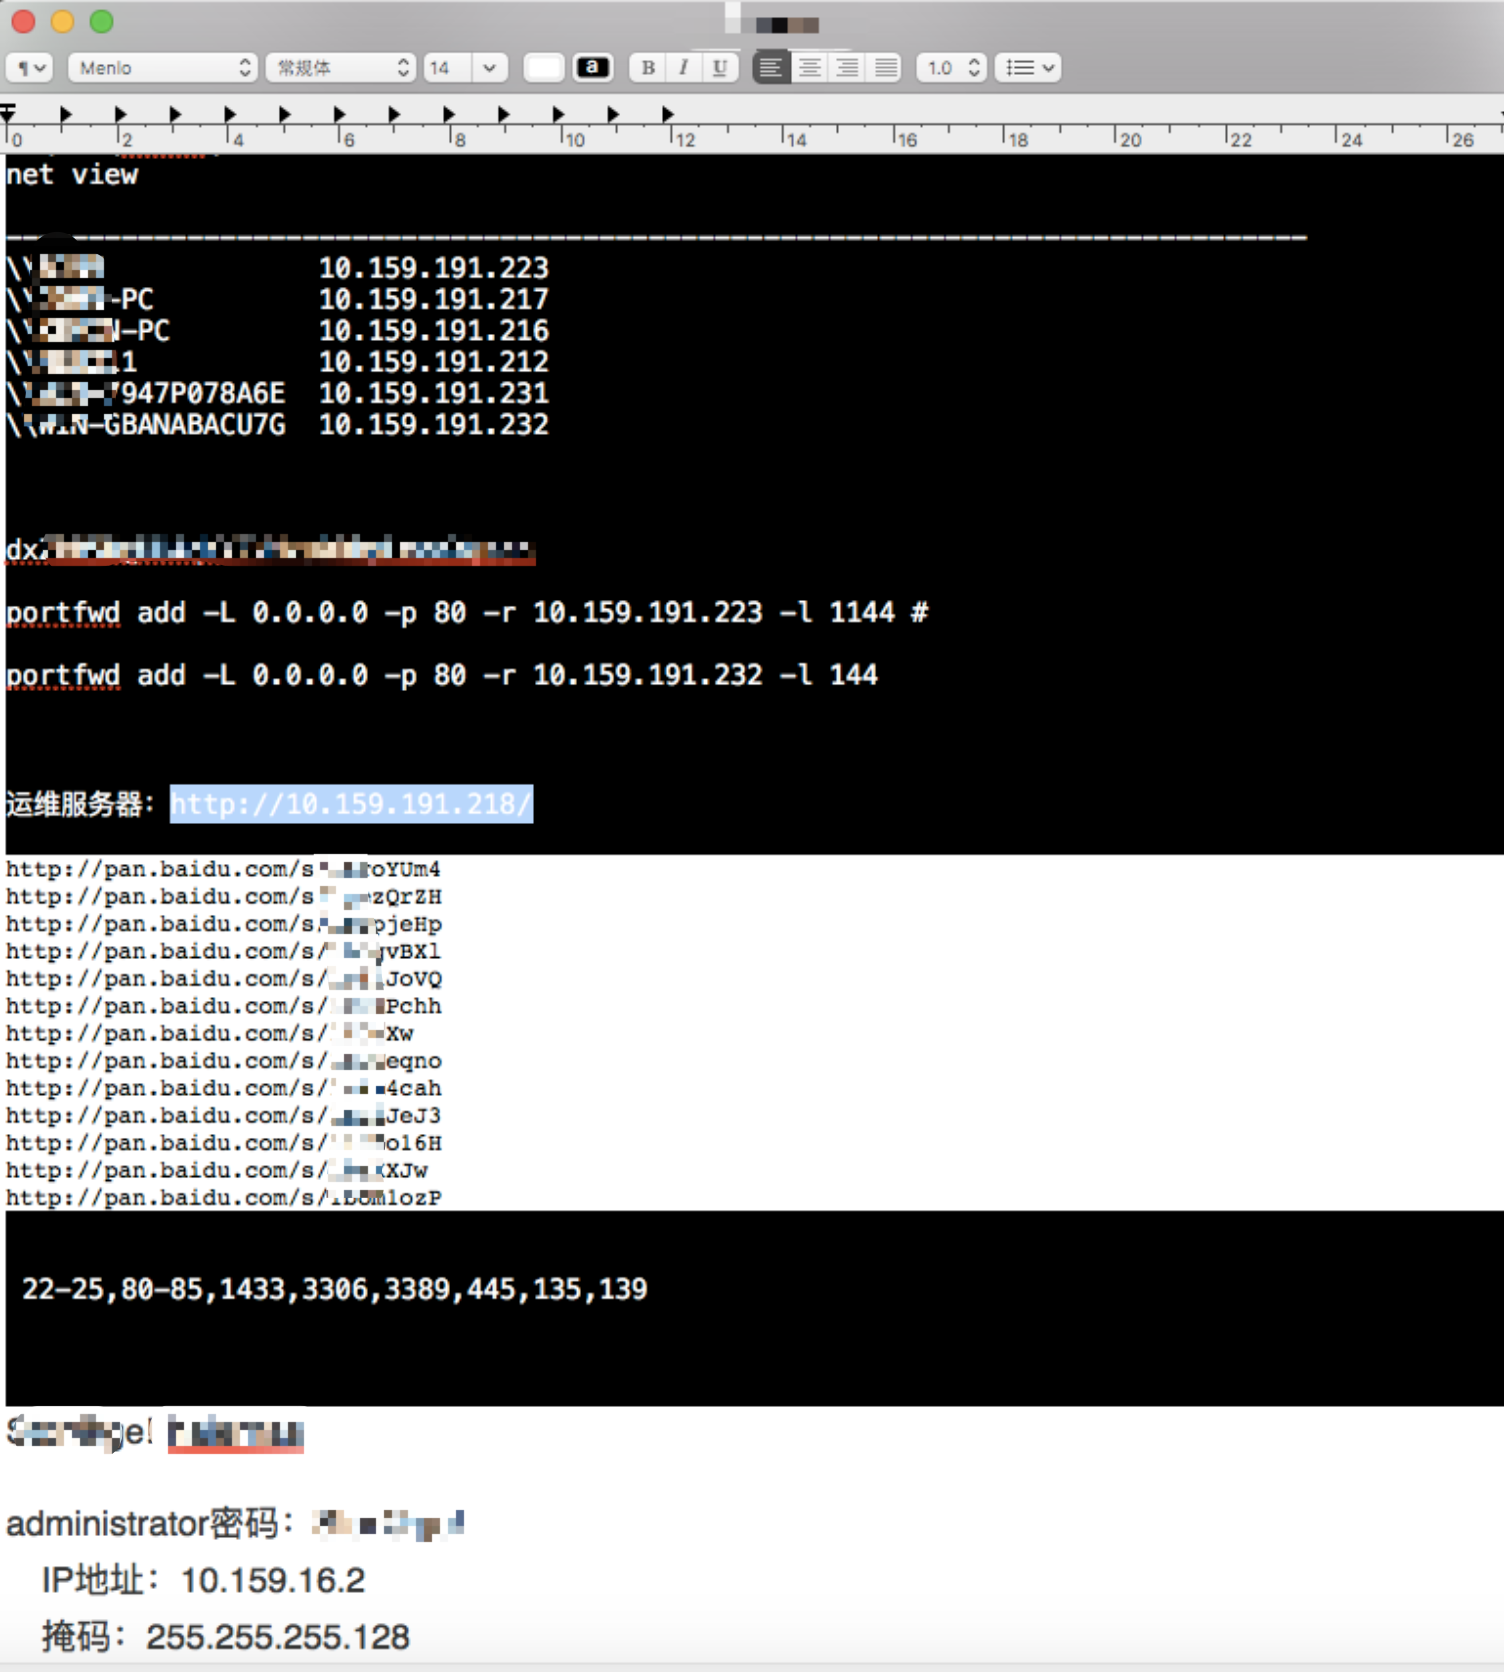Viewport: 1504px width, 1672px height.
Task: Click the yellow minimize window button
Action: (62, 22)
